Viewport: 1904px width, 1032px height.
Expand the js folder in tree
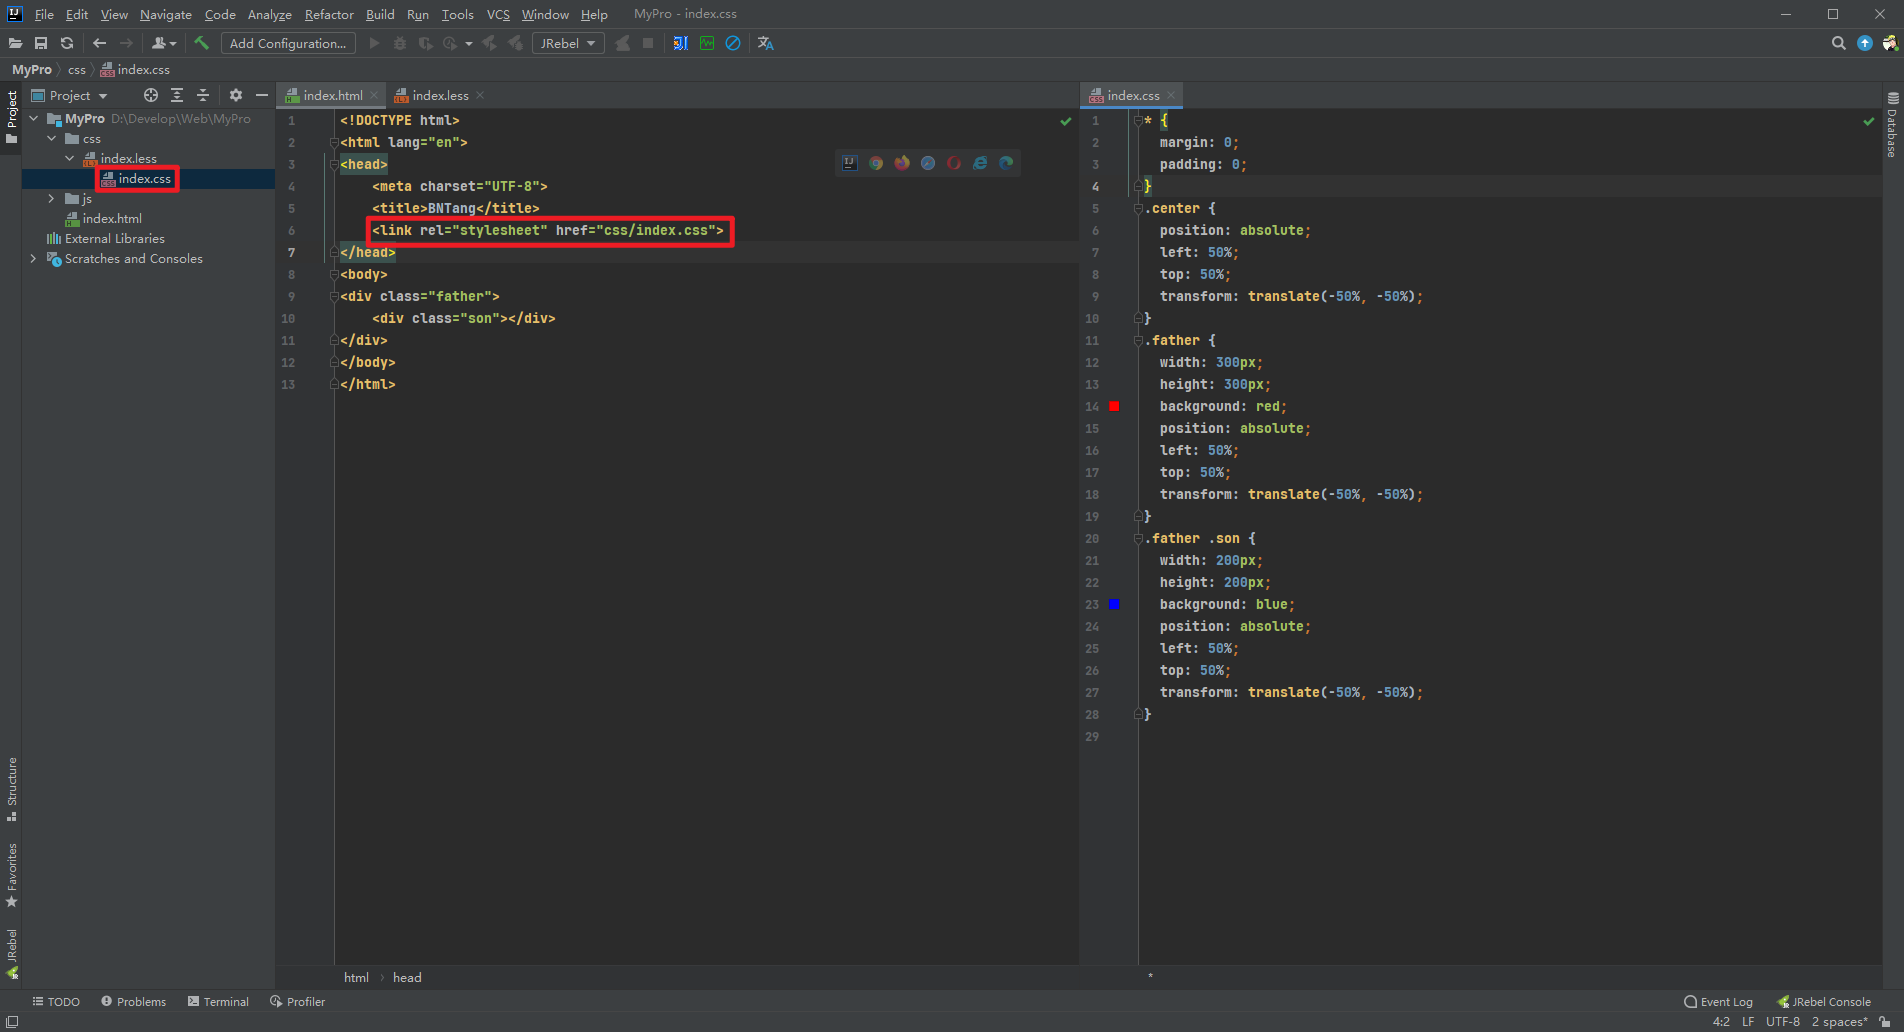coord(51,198)
